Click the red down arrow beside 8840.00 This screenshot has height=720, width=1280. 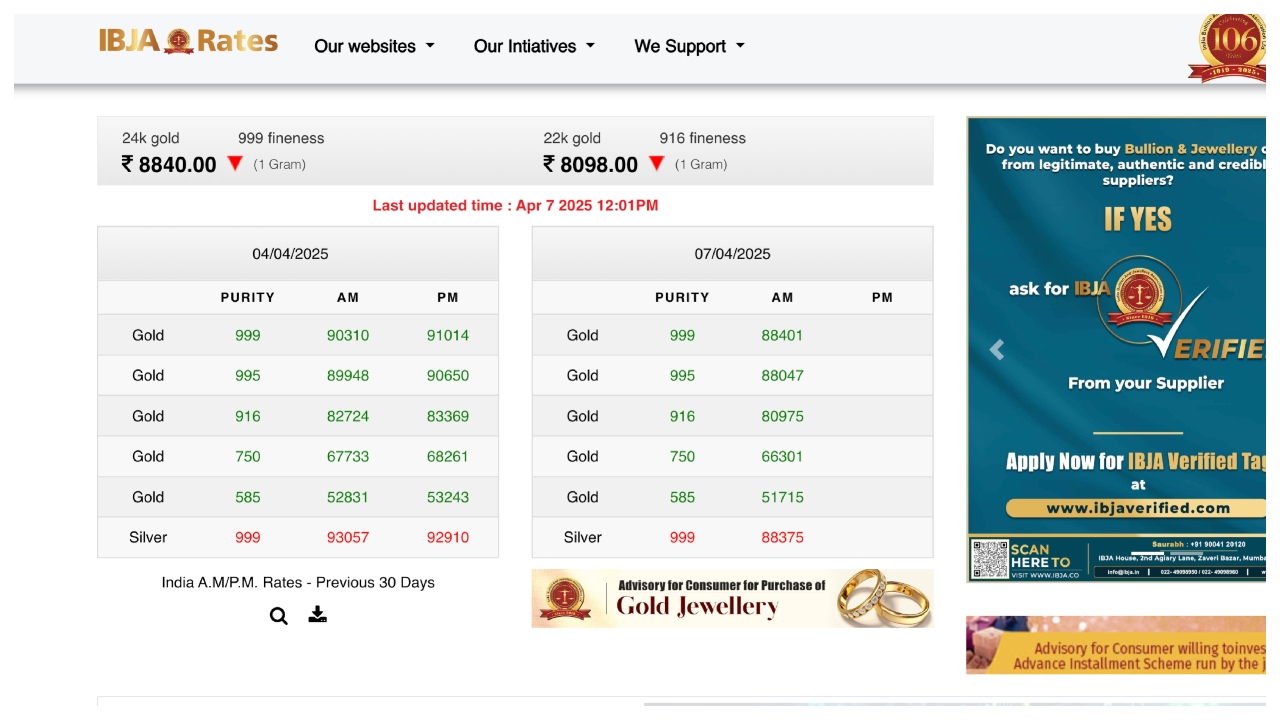click(235, 164)
